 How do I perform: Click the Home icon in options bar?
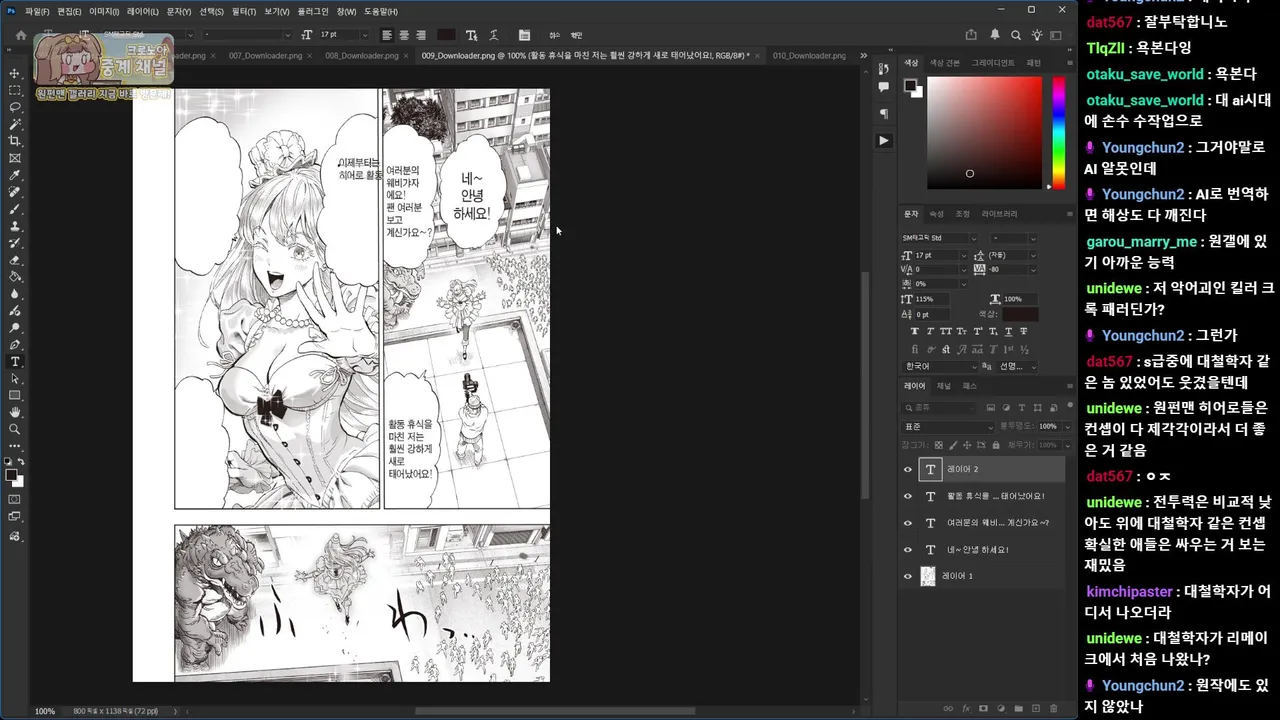21,35
